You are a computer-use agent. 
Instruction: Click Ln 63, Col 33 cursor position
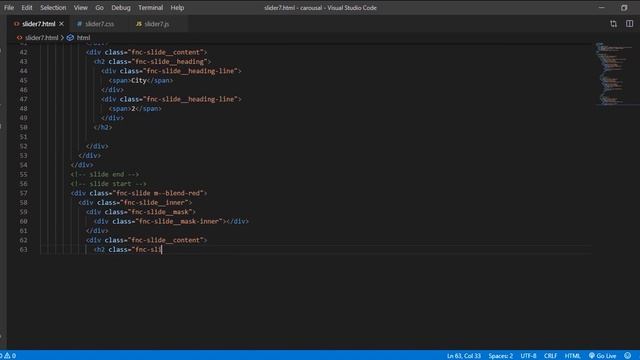point(464,356)
